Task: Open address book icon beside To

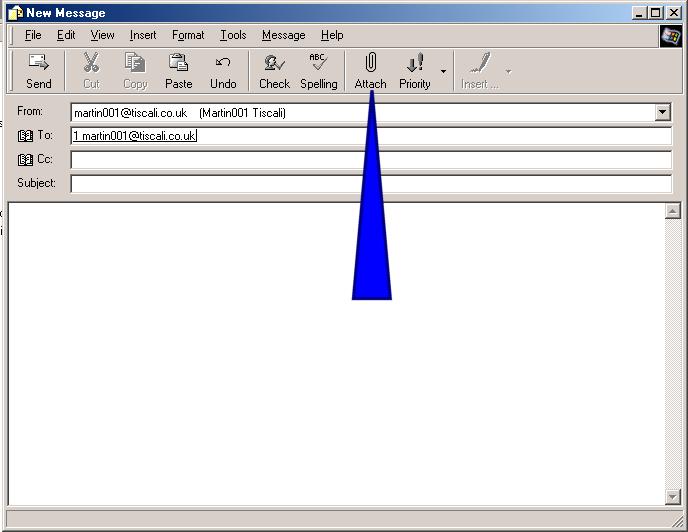Action: click(25, 136)
